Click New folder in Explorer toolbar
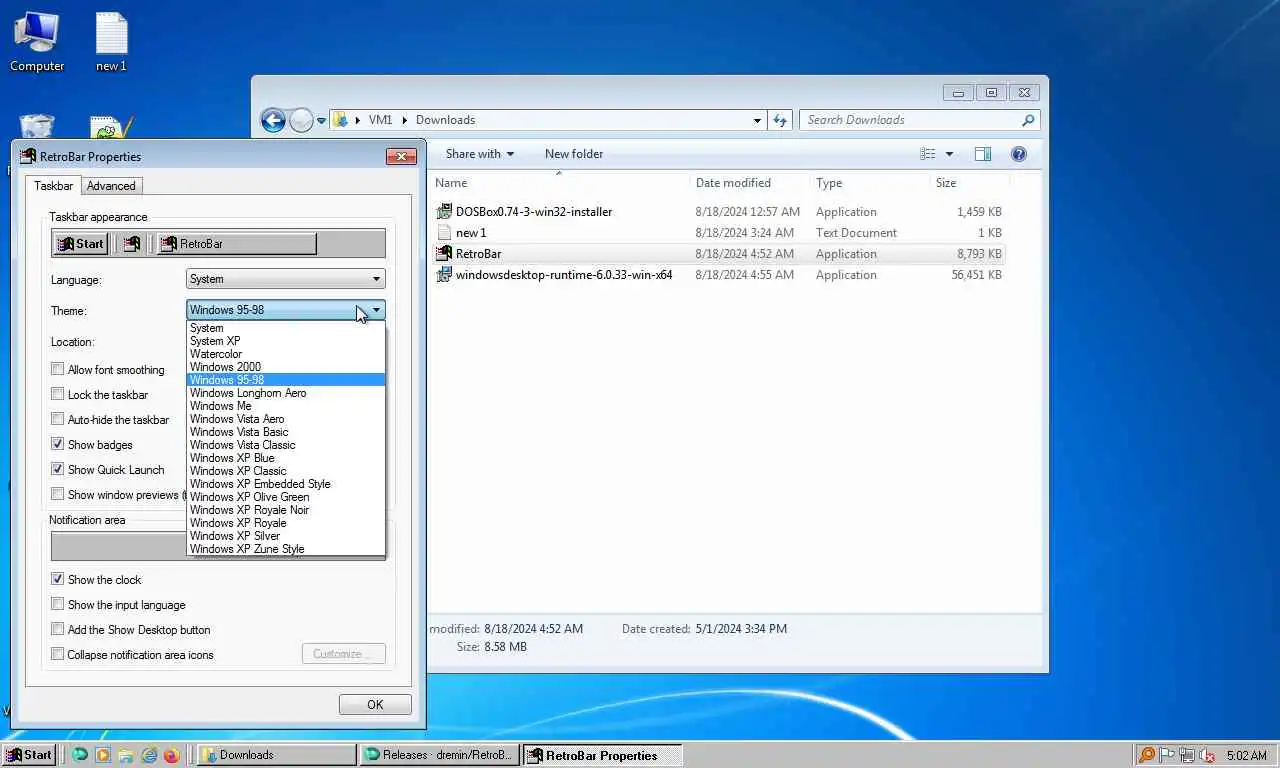 574,154
